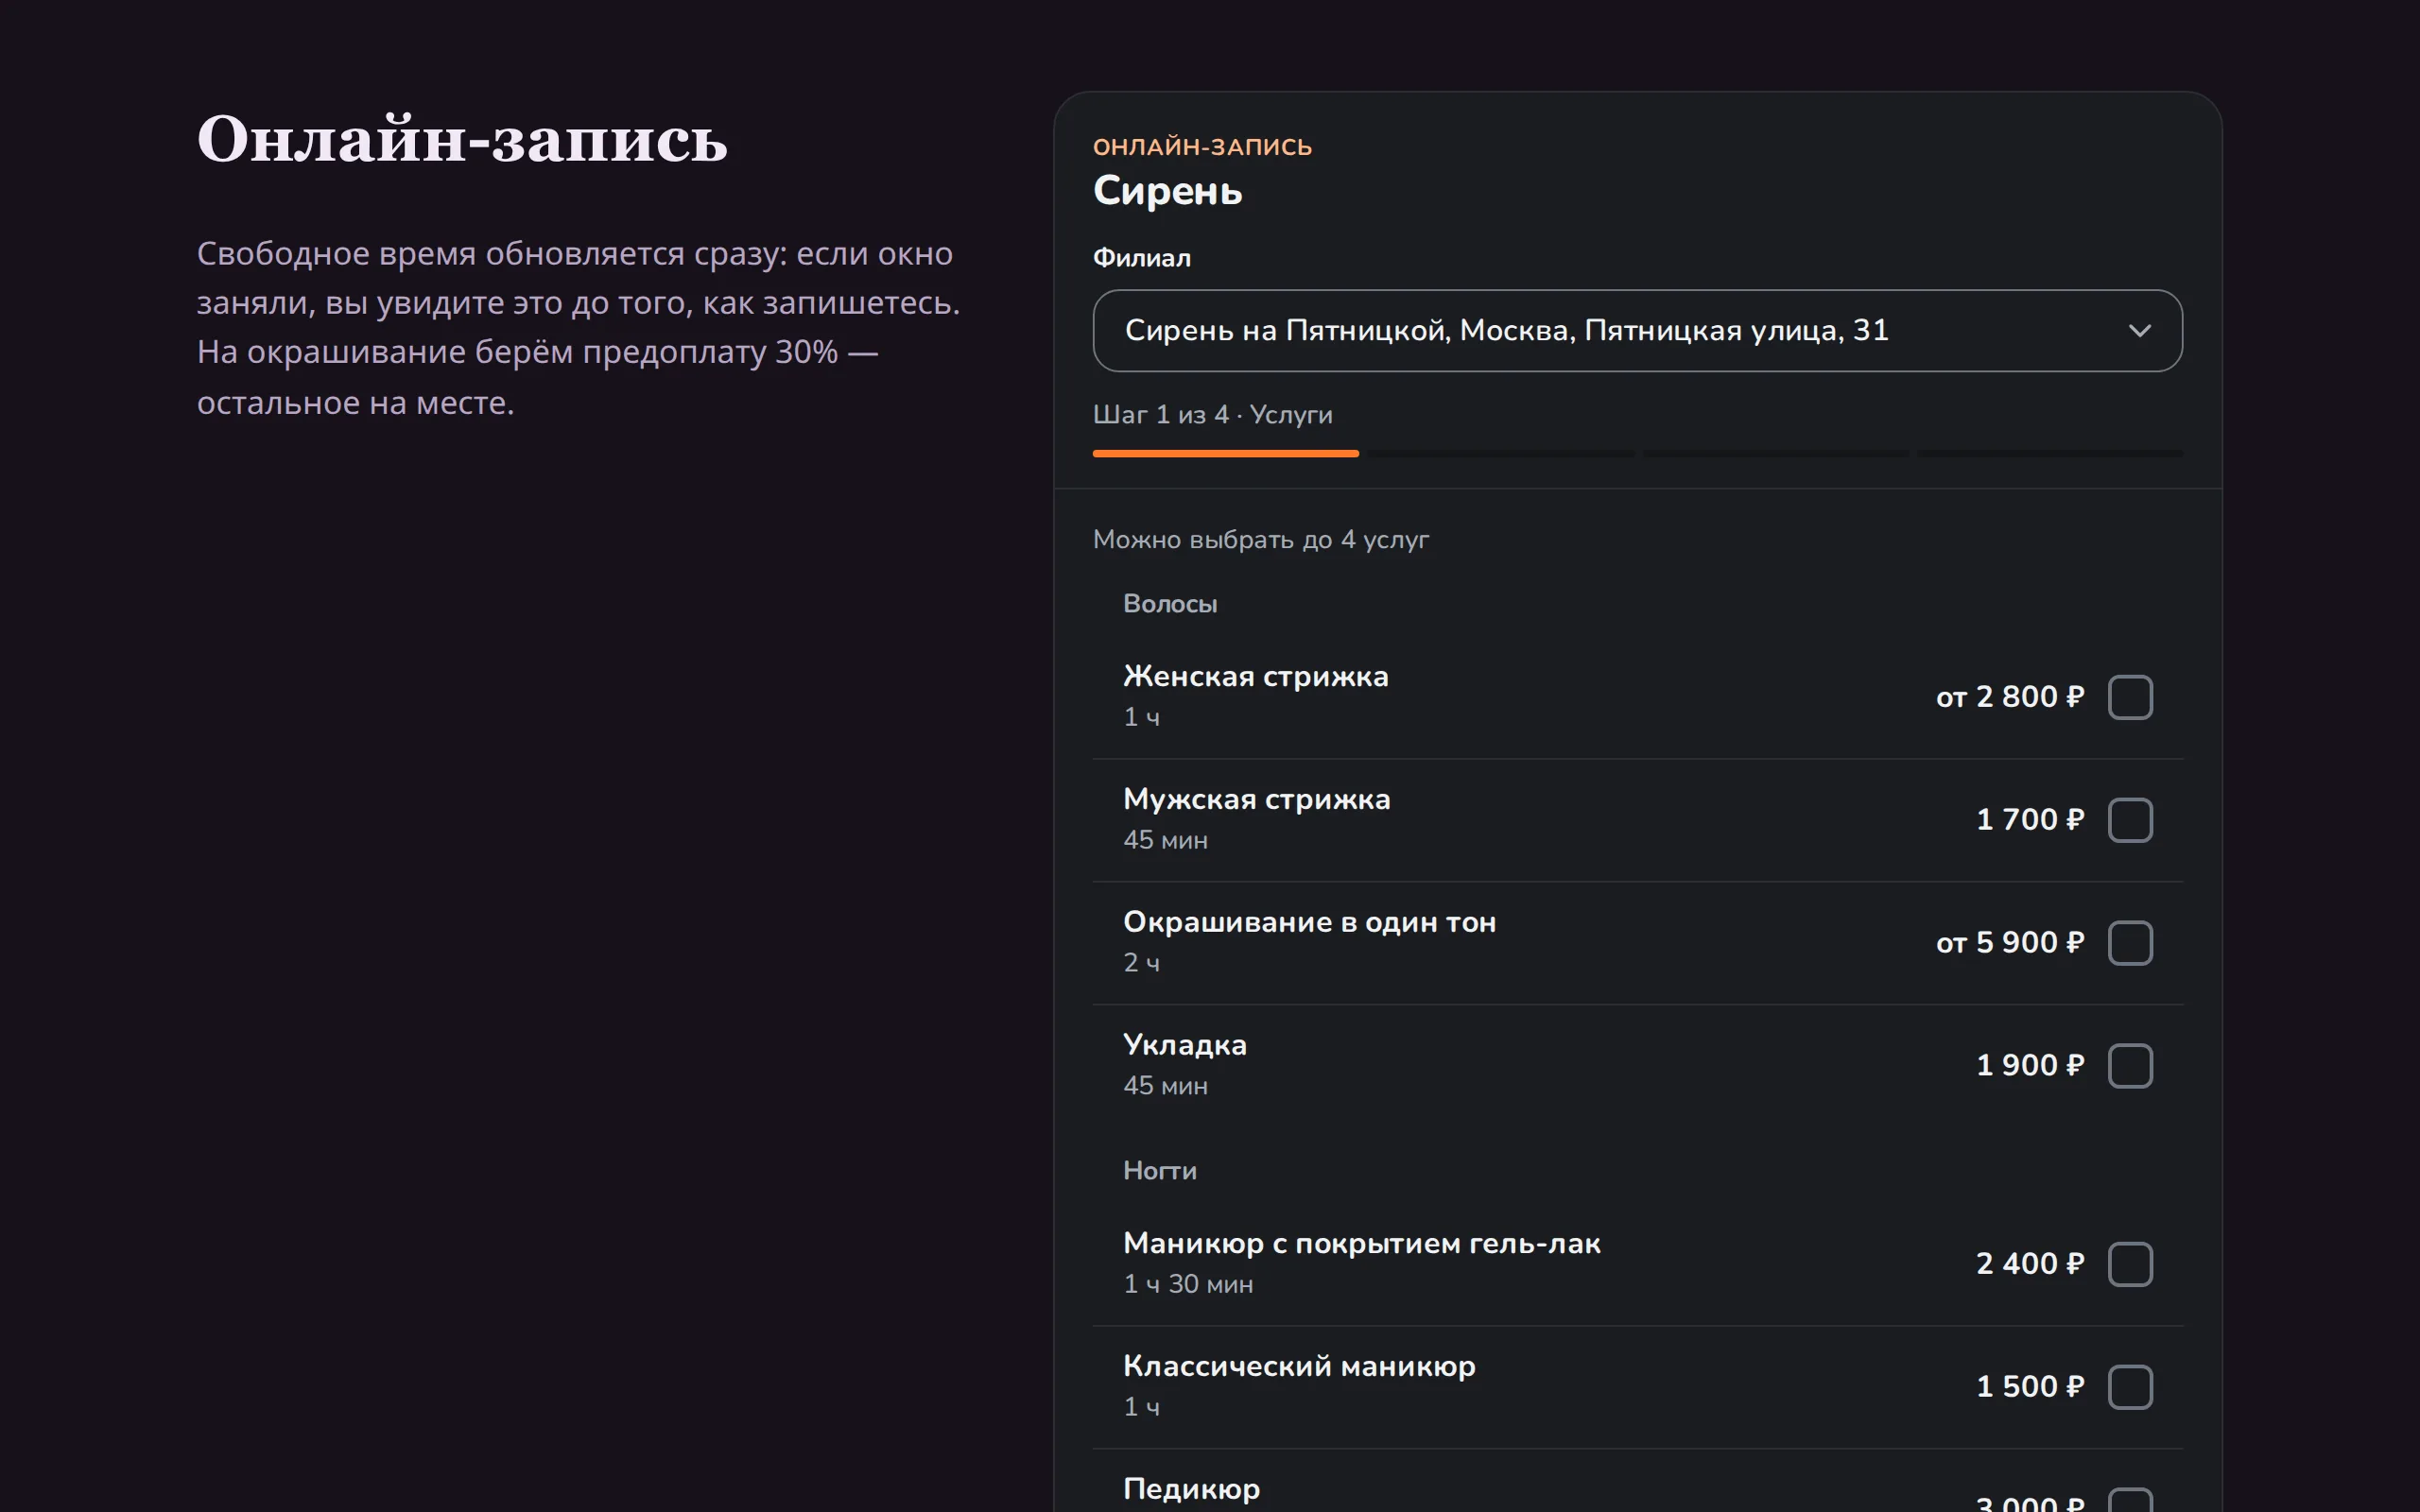This screenshot has width=2420, height=1512.
Task: Click the Укладка service name
Action: 1185,1046
